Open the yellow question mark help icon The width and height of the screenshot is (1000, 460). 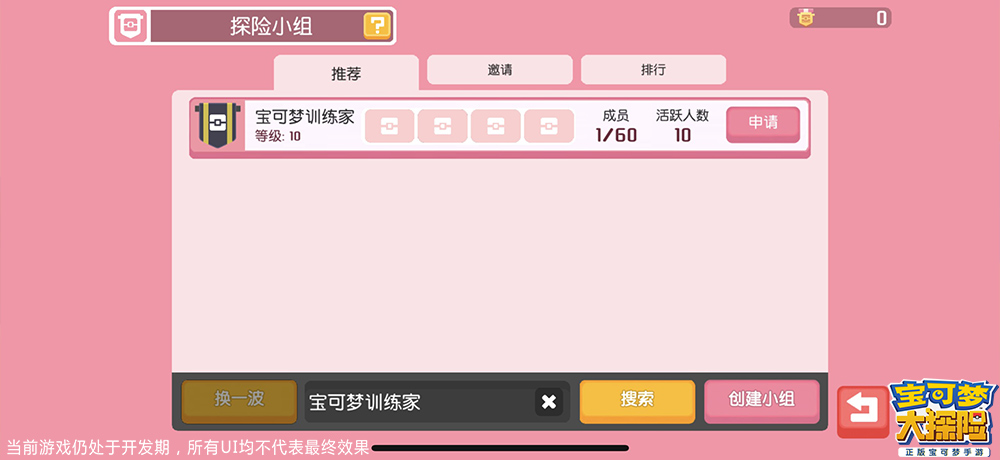click(378, 26)
